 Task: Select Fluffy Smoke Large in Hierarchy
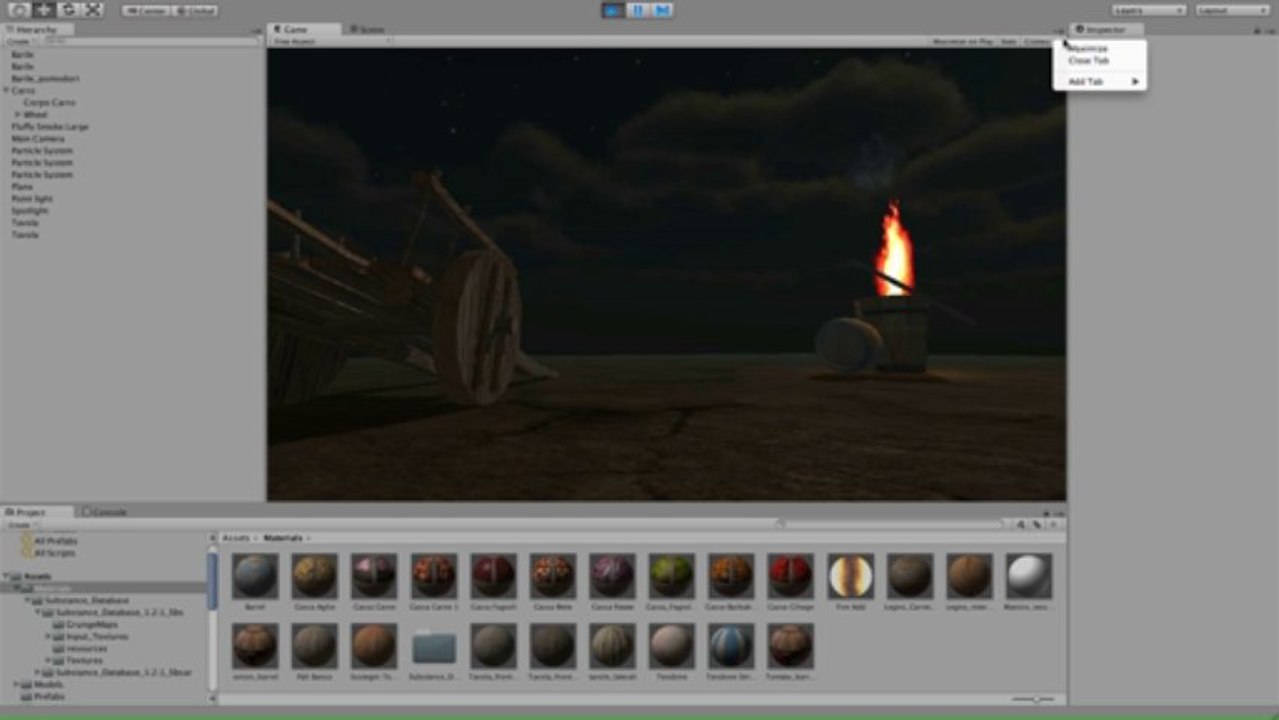click(49, 127)
